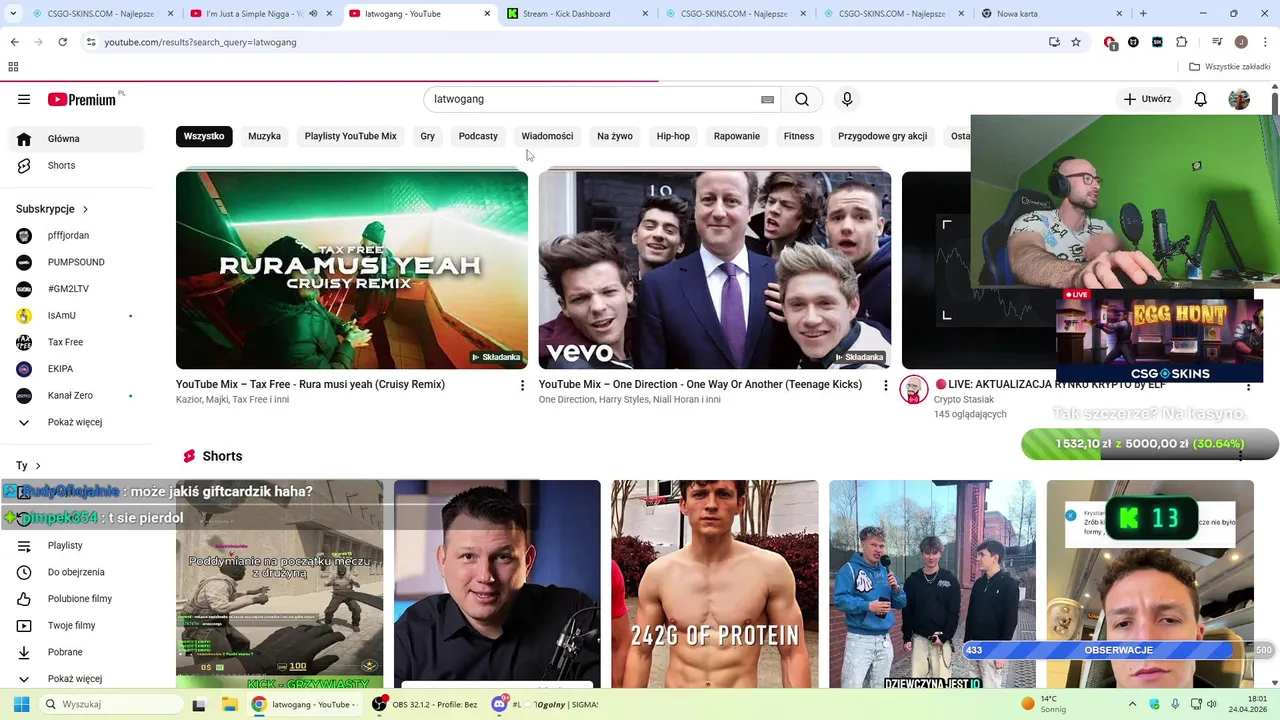Open the YouTube hamburger guide menu

[x=24, y=99]
